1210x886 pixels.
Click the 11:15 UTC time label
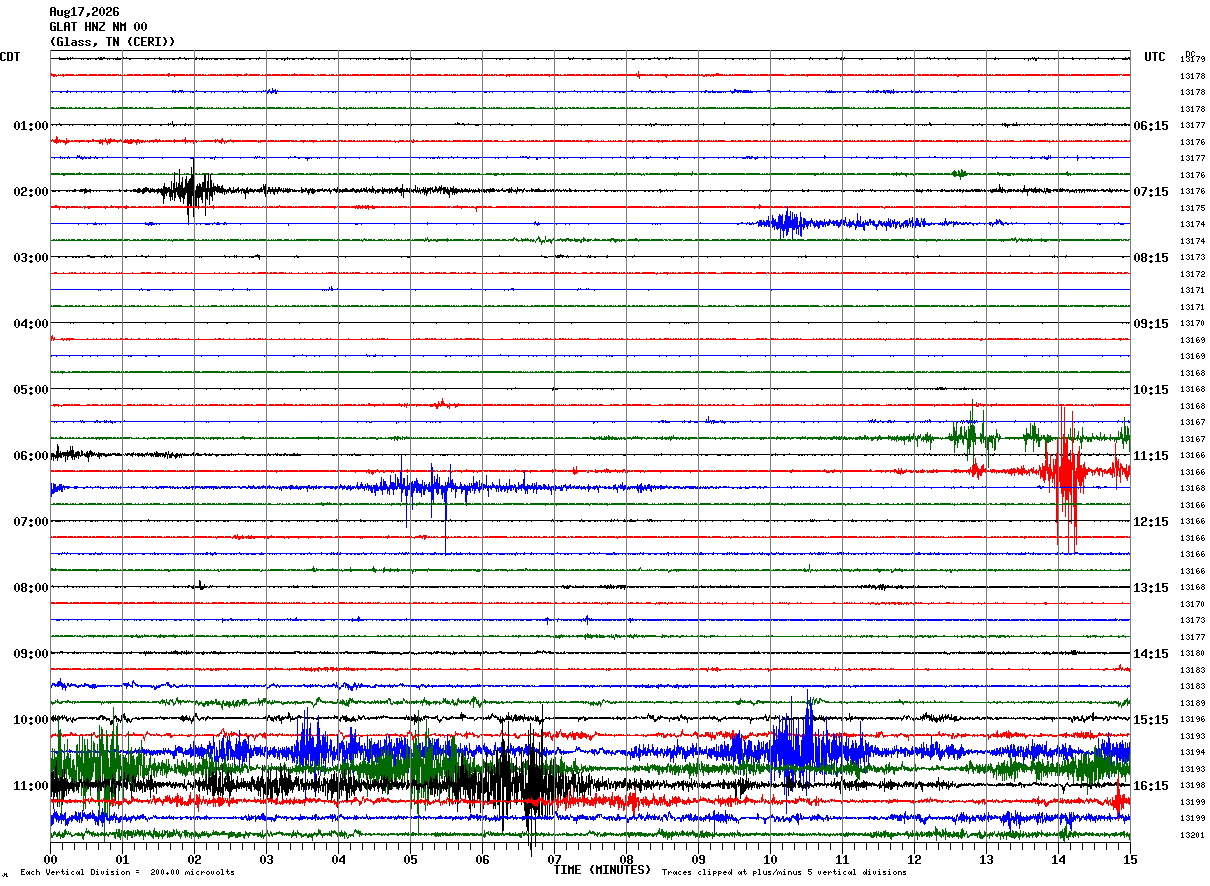[1150, 456]
